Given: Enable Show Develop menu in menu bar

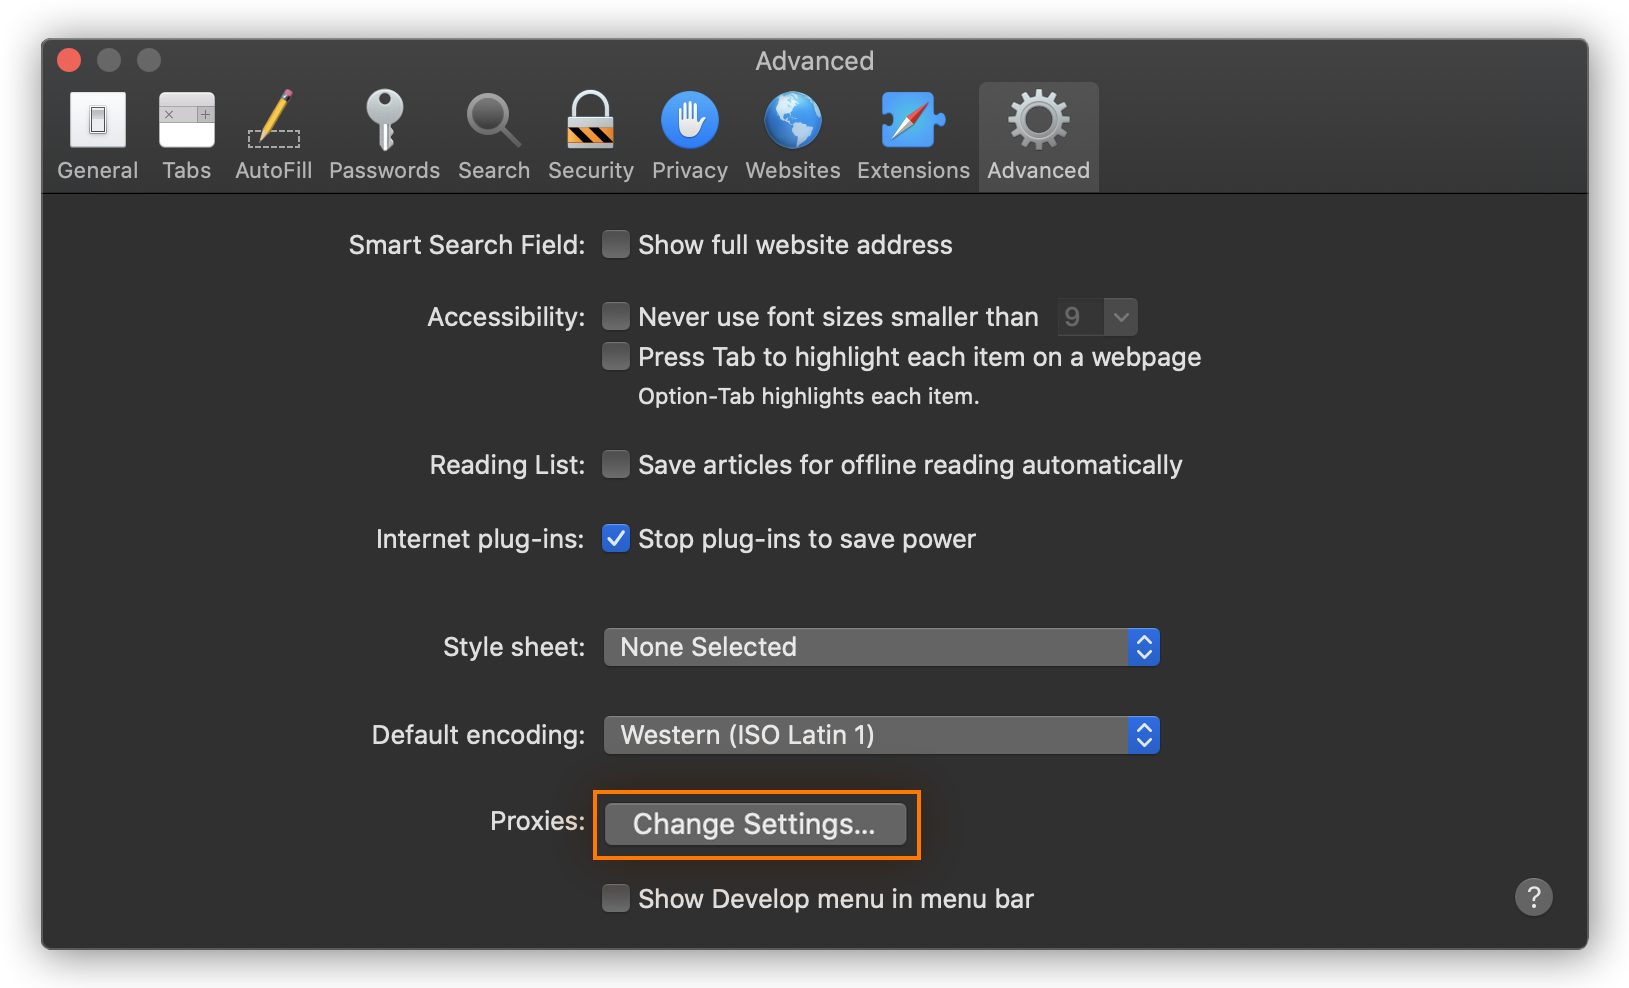Looking at the screenshot, I should click(x=615, y=898).
